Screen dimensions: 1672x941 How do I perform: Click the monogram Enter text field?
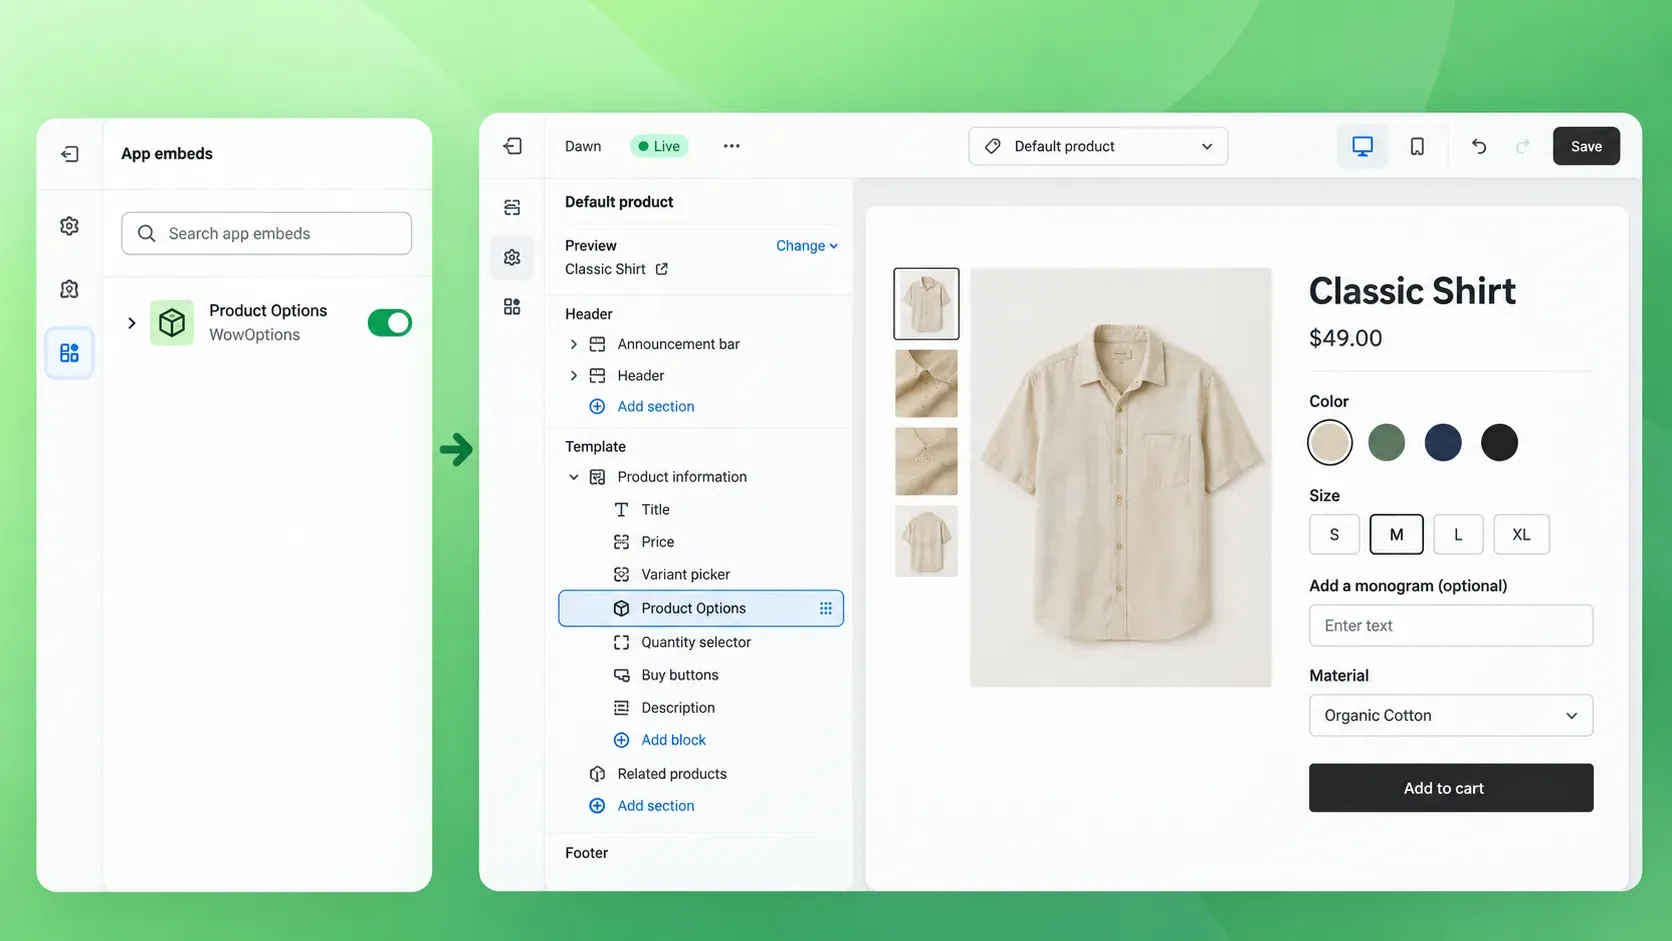tap(1451, 625)
